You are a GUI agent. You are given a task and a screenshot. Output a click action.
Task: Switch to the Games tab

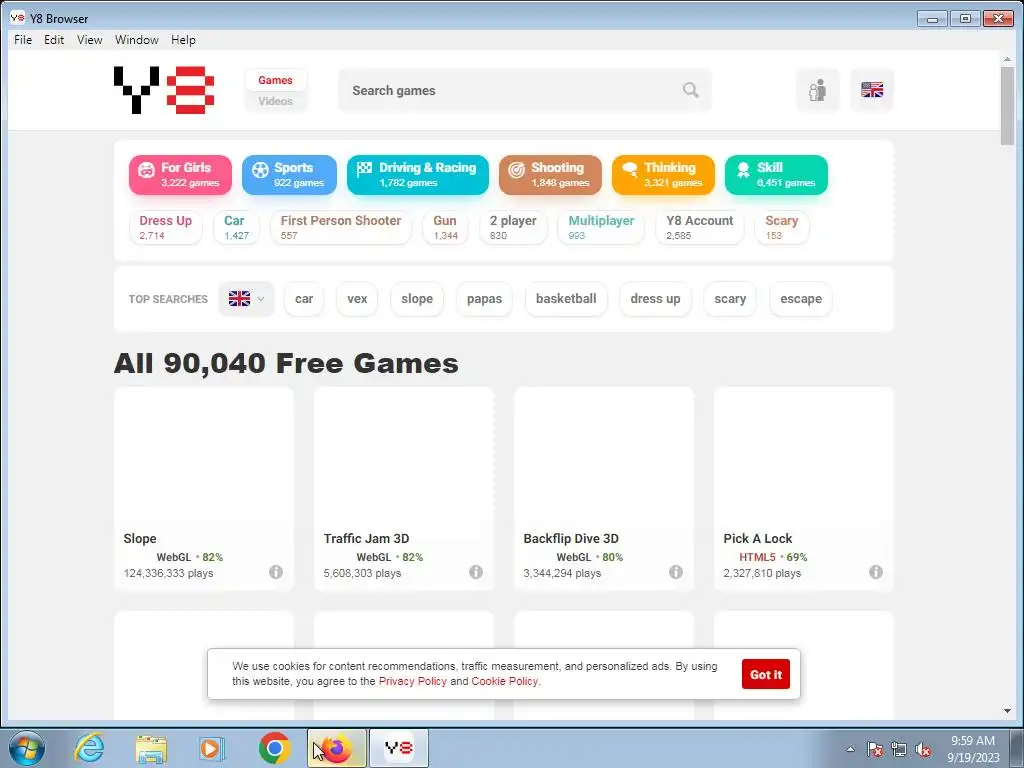[275, 80]
